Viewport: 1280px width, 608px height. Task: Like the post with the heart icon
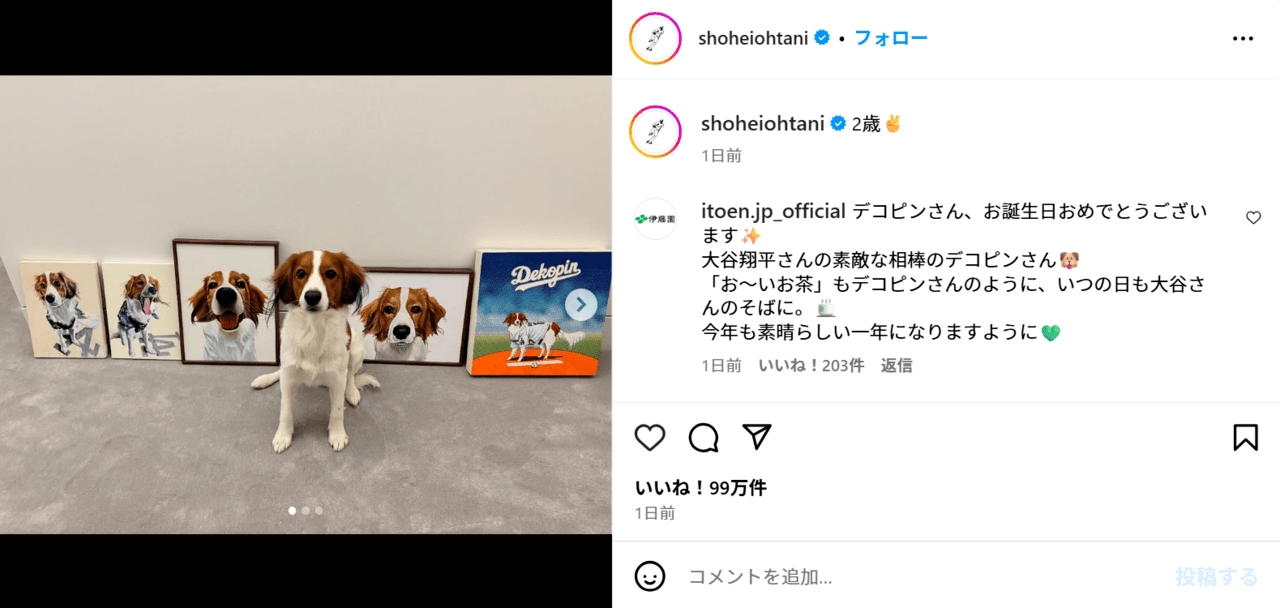click(x=650, y=438)
